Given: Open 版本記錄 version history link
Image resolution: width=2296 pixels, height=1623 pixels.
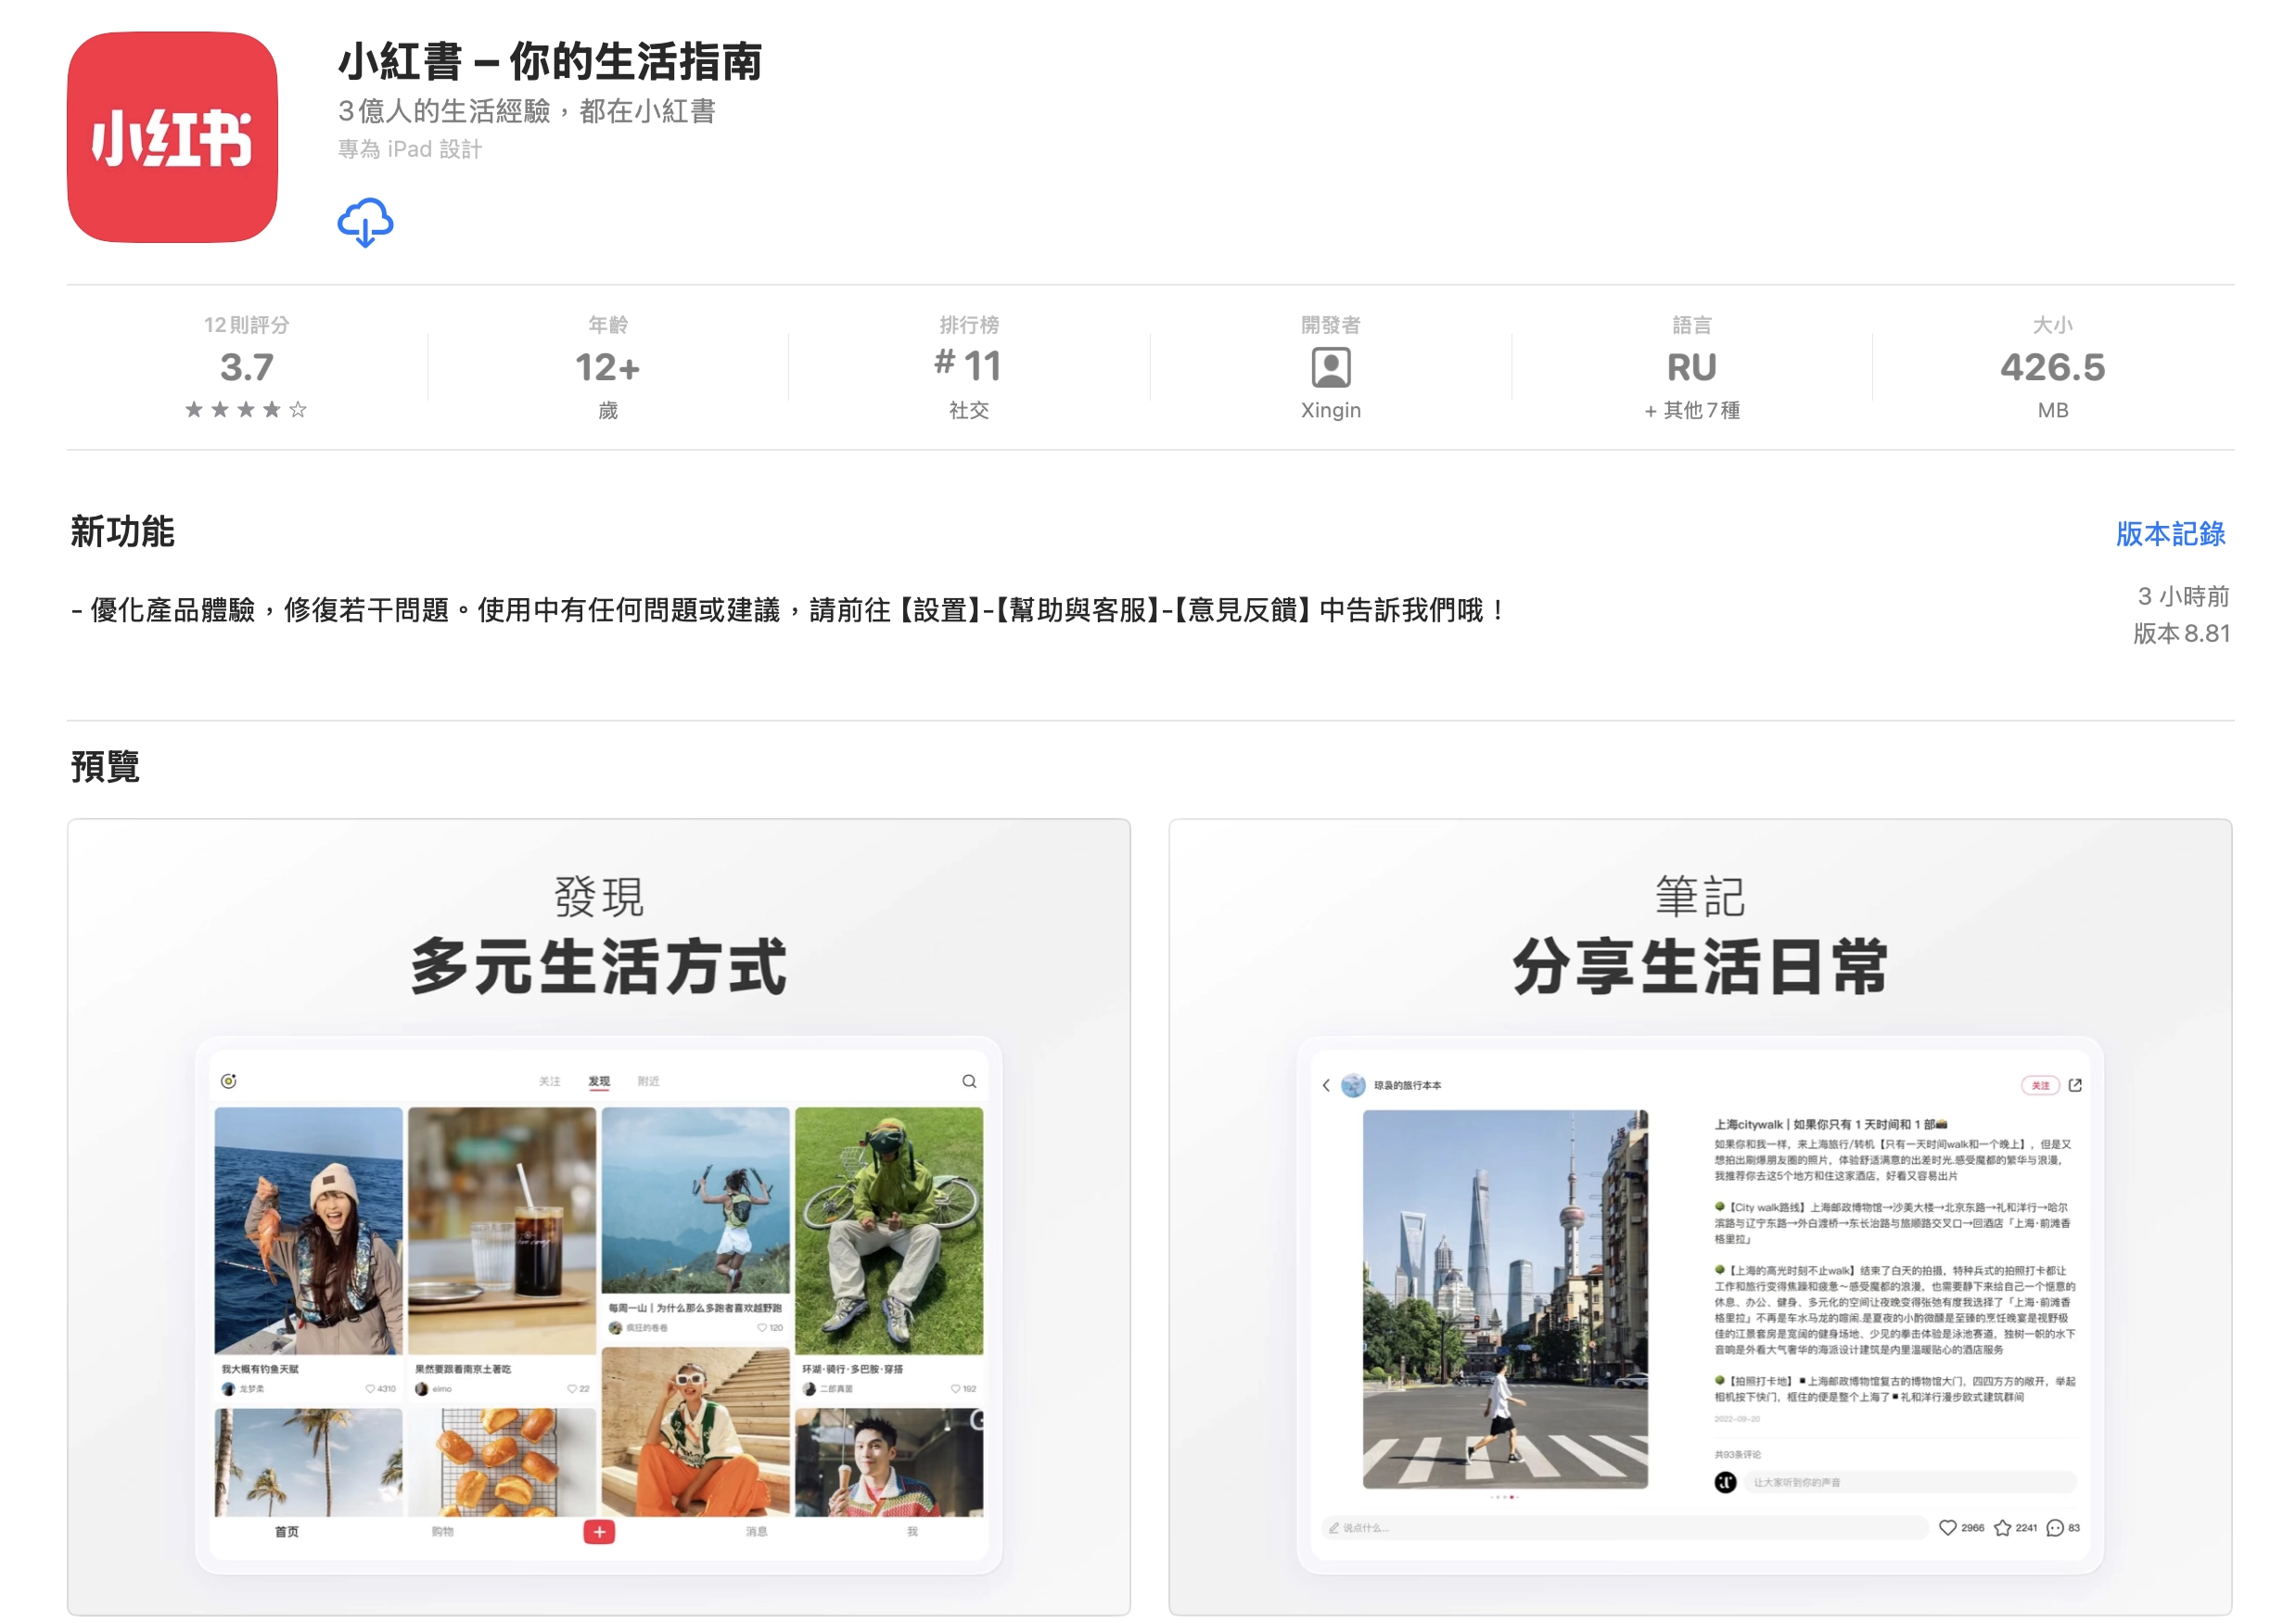Looking at the screenshot, I should pyautogui.click(x=2170, y=533).
